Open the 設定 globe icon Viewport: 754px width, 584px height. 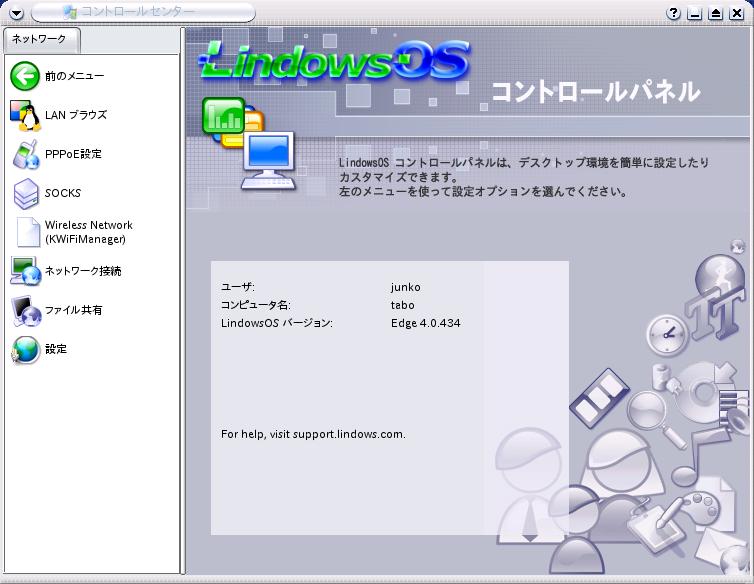(x=25, y=350)
